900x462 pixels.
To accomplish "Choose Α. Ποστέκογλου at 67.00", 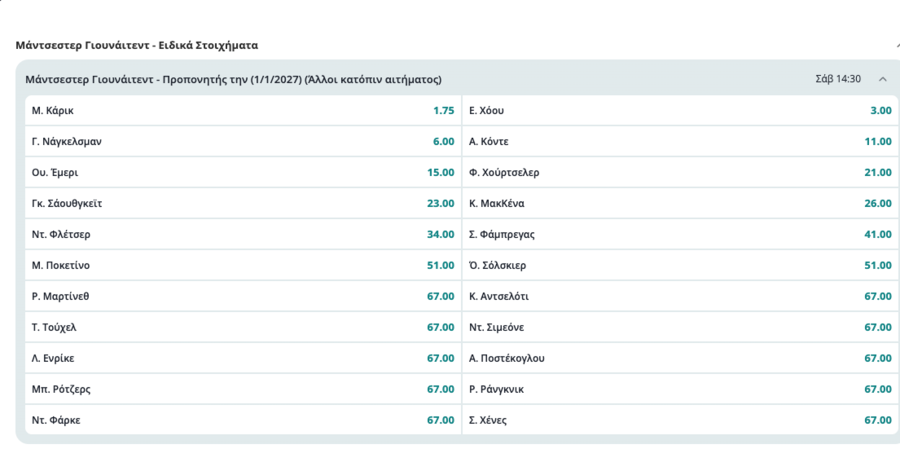I will click(x=680, y=358).
